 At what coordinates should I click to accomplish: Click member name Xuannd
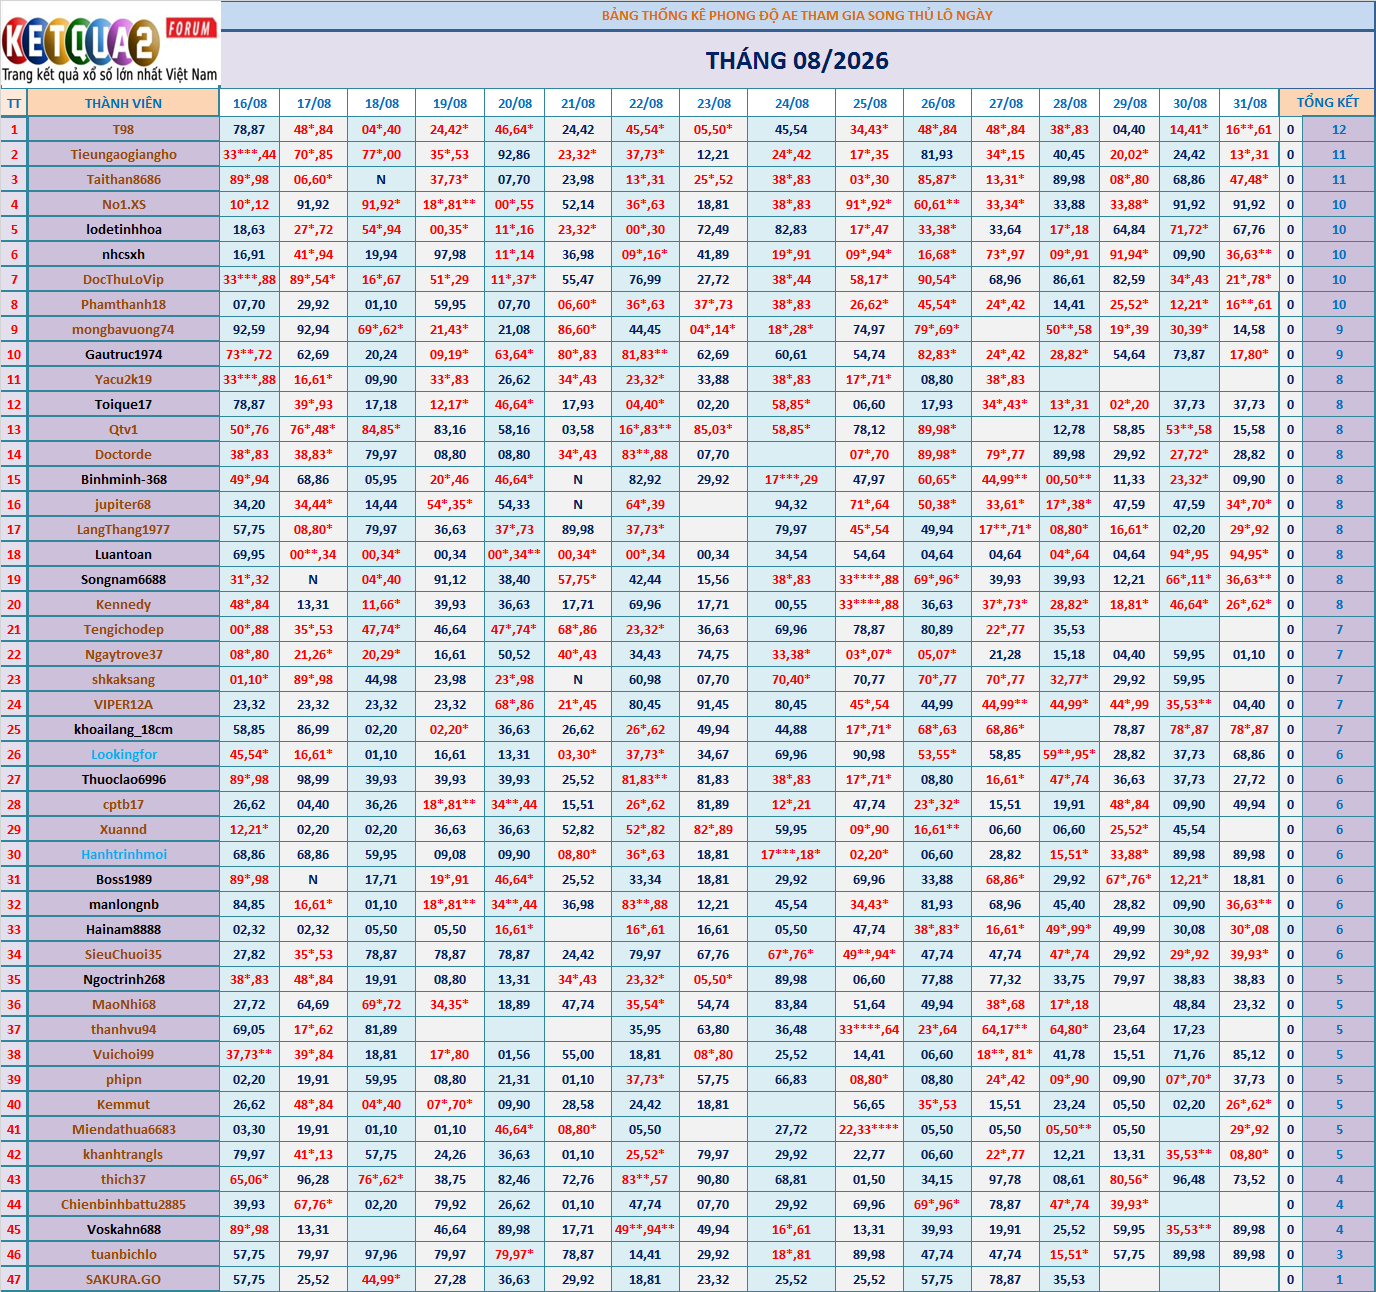[x=123, y=829]
